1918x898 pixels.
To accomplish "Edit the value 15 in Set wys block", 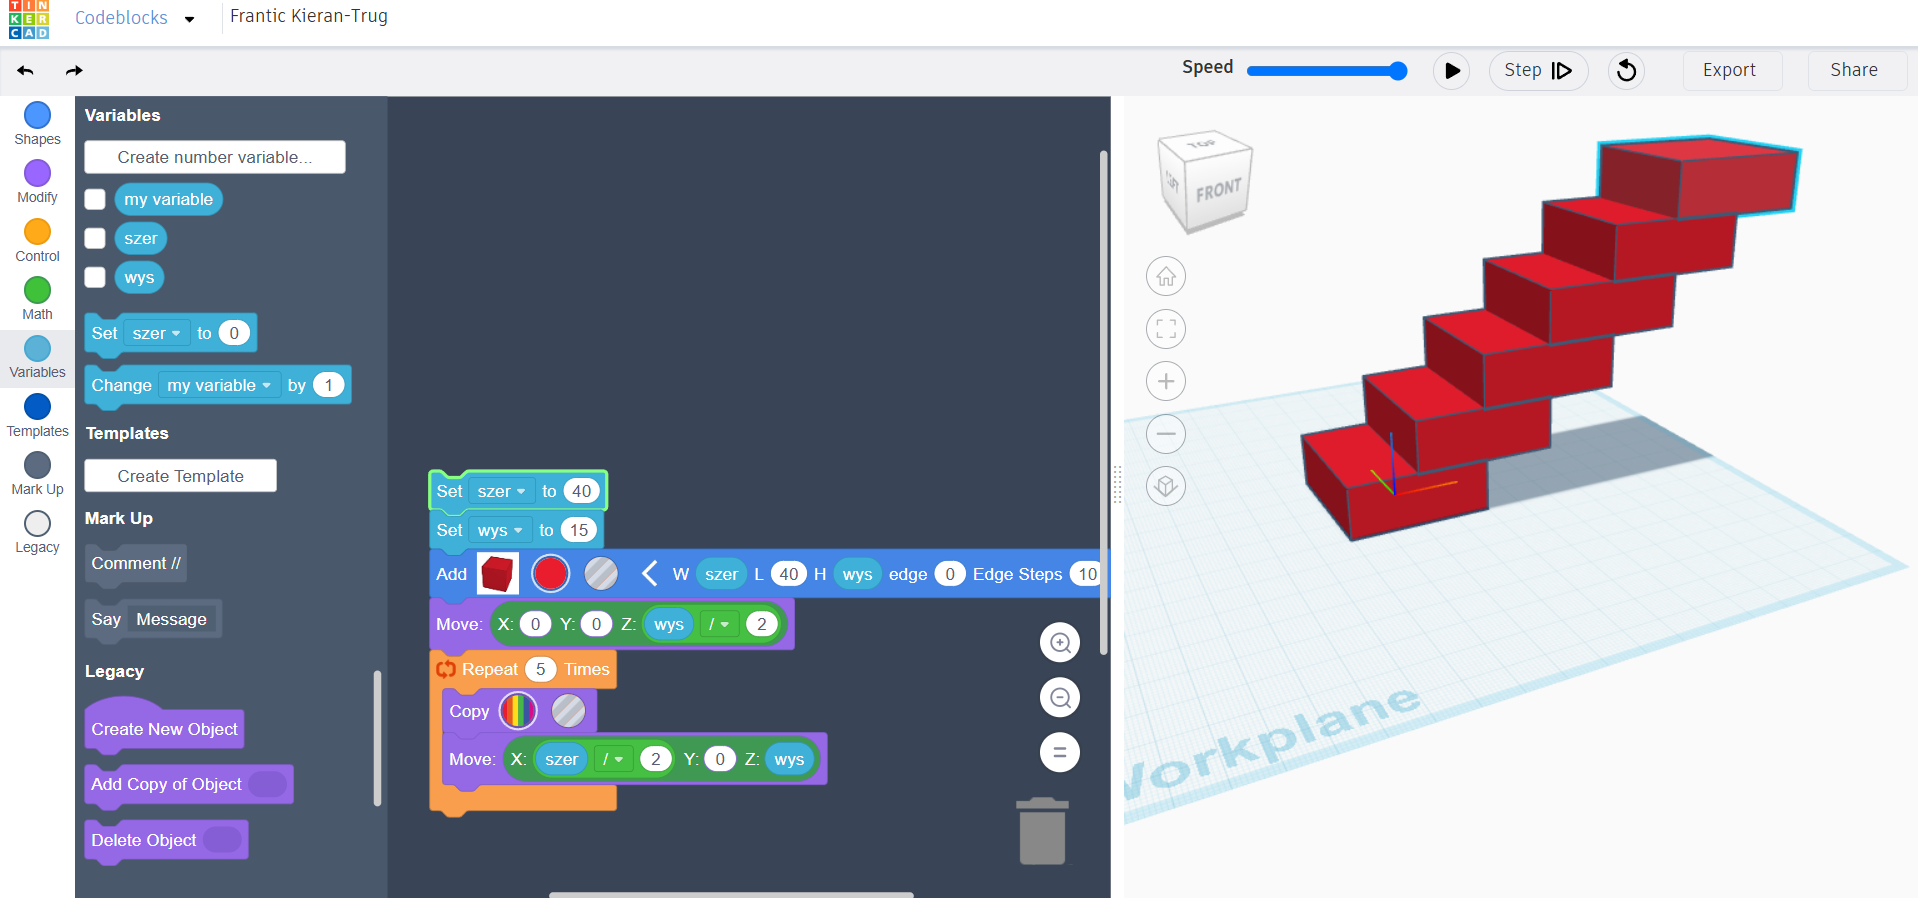I will (578, 530).
